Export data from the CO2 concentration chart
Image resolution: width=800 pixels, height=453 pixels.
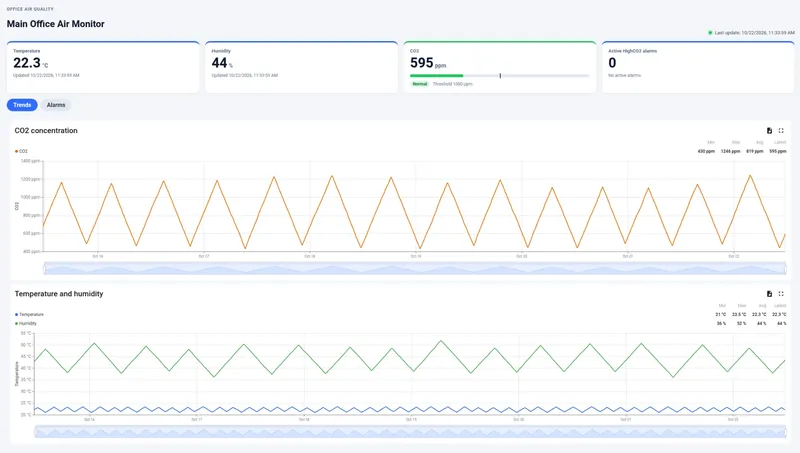click(769, 131)
